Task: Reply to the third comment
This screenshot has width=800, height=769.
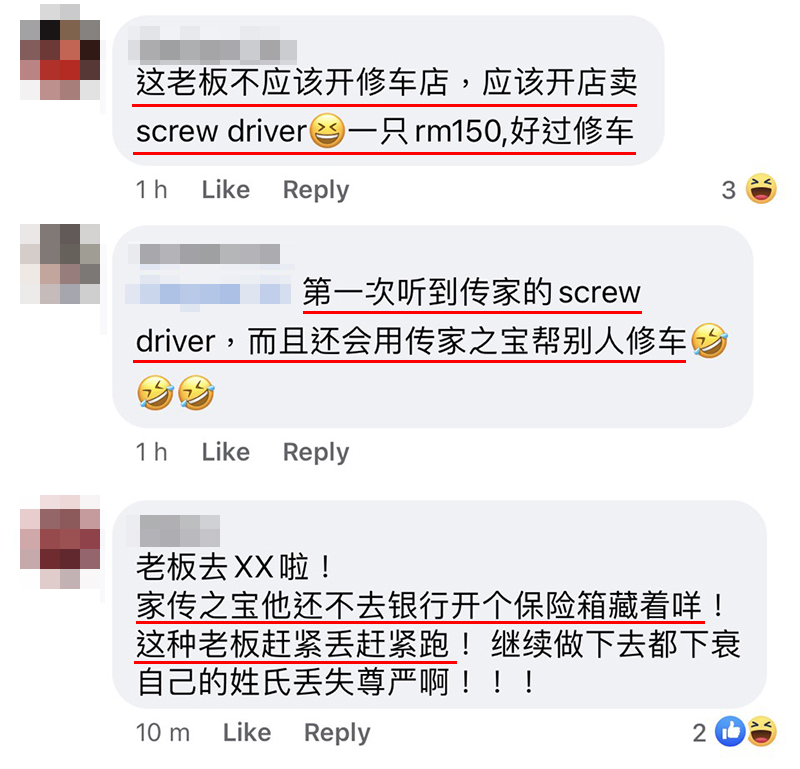Action: pos(337,733)
